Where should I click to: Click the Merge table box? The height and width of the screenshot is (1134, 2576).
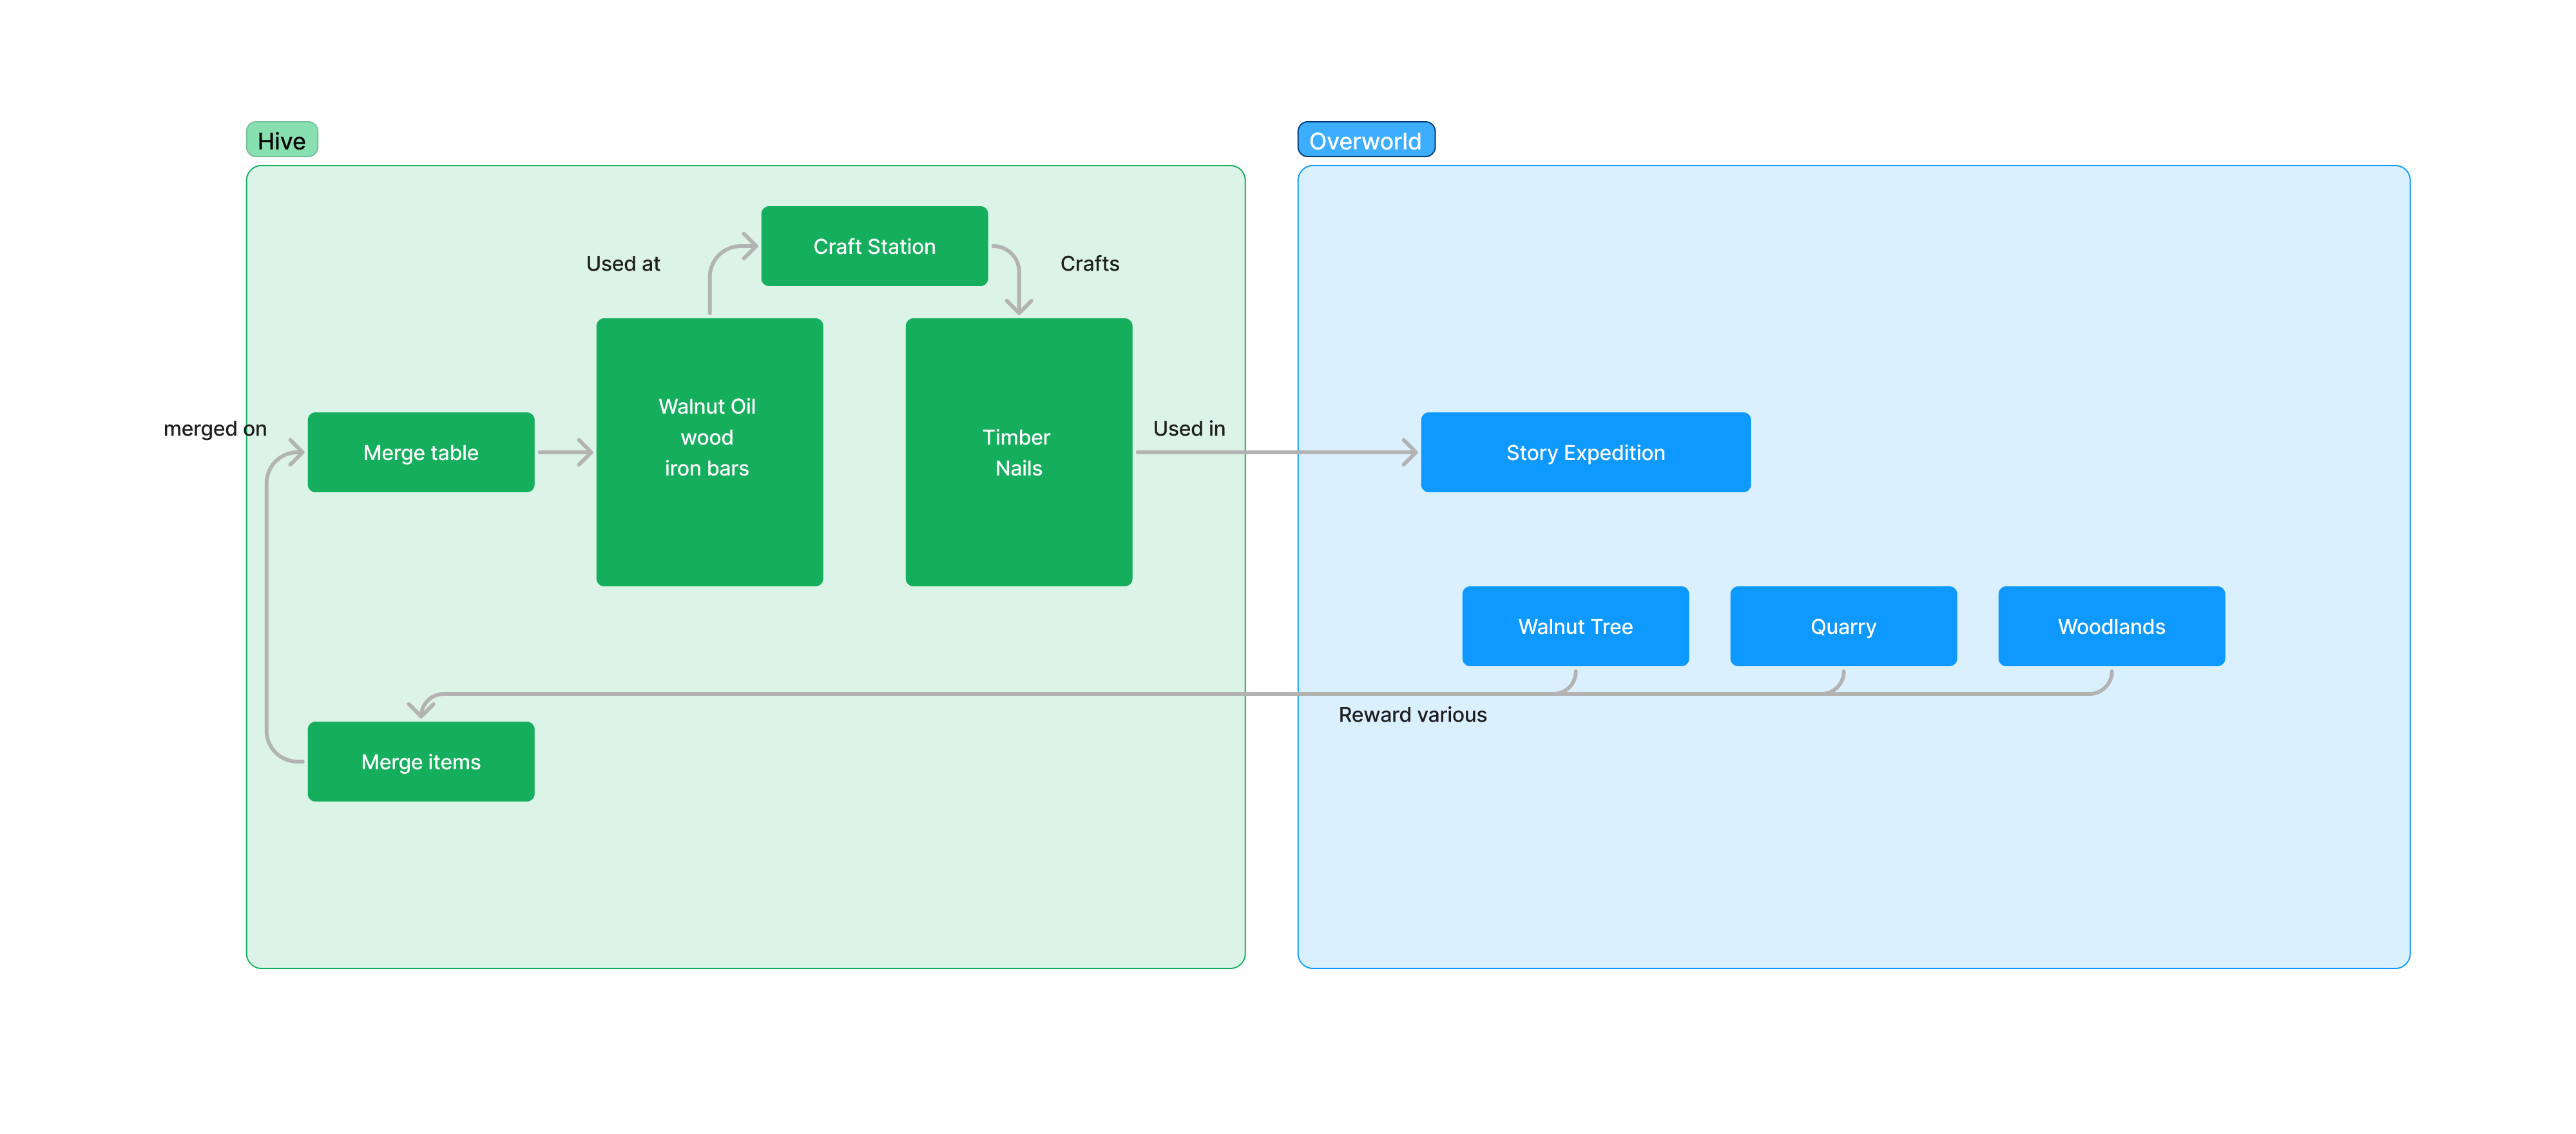(420, 452)
